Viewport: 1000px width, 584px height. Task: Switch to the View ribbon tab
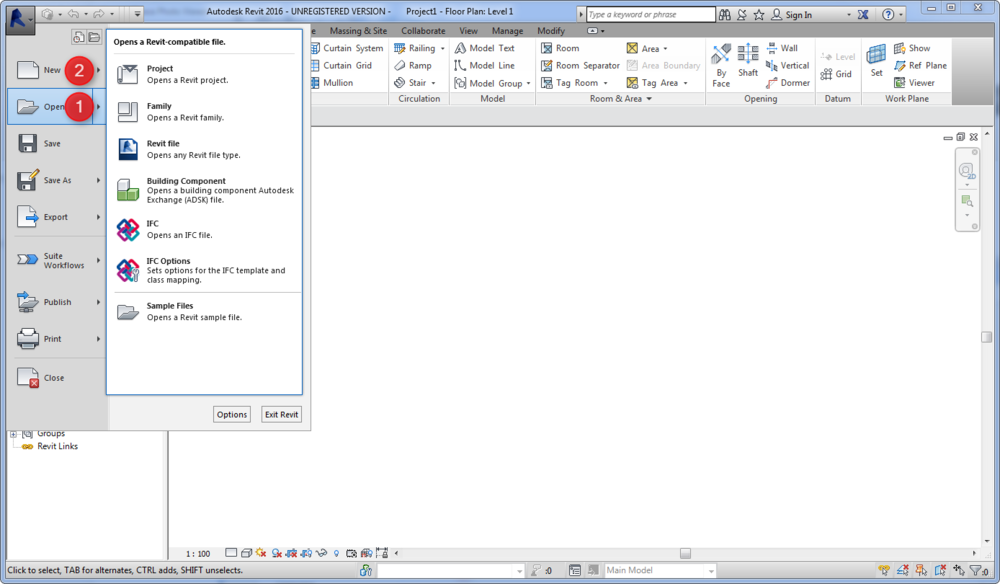pos(468,31)
